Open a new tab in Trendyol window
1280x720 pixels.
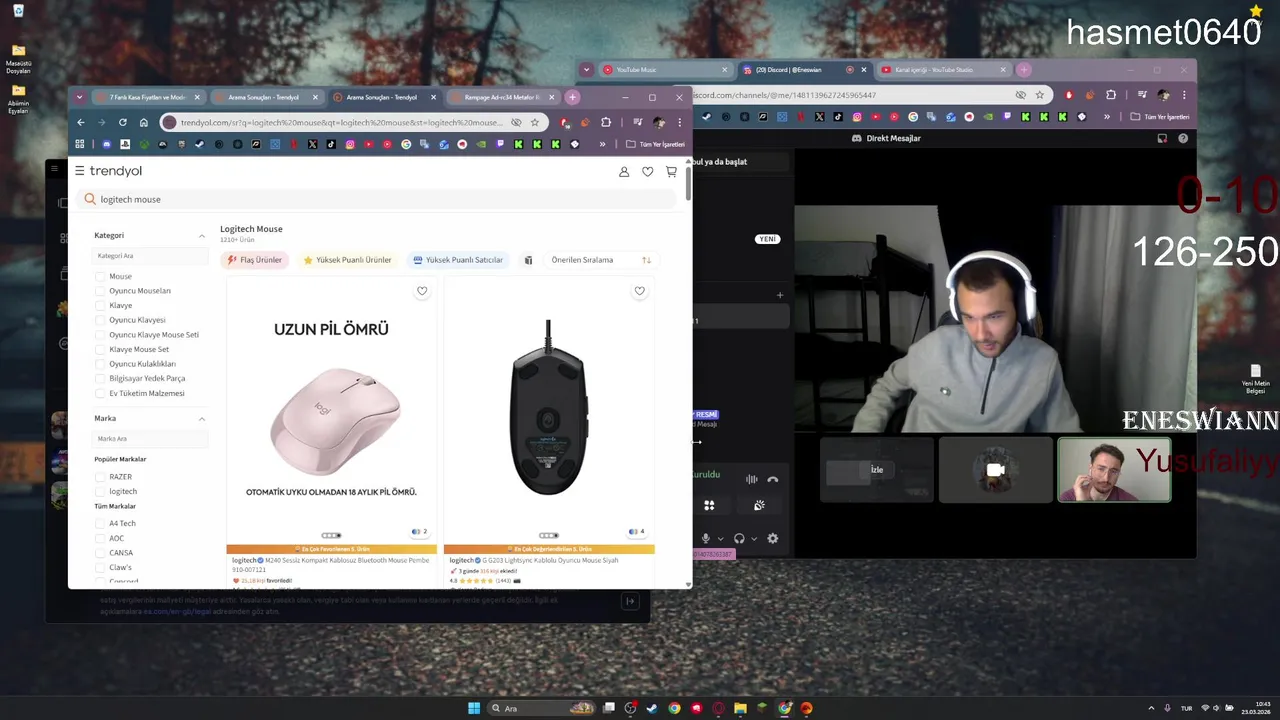572,97
